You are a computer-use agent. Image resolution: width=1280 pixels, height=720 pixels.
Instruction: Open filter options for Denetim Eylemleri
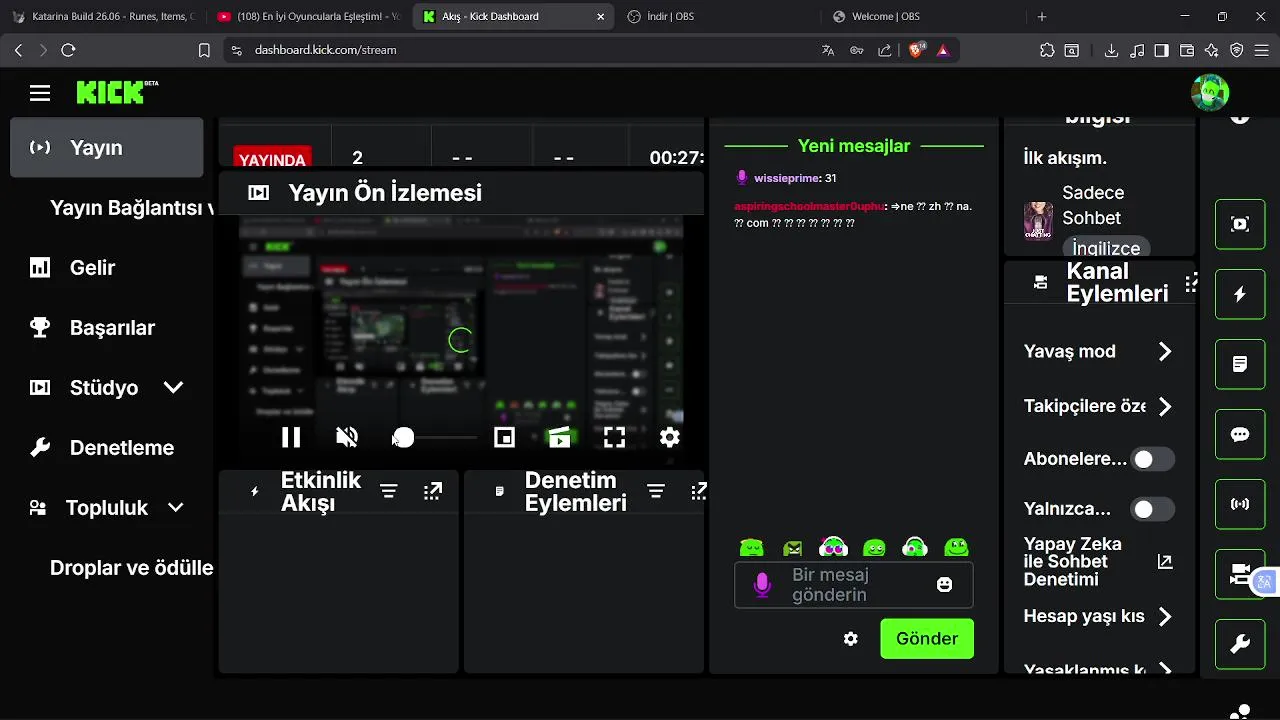[656, 491]
